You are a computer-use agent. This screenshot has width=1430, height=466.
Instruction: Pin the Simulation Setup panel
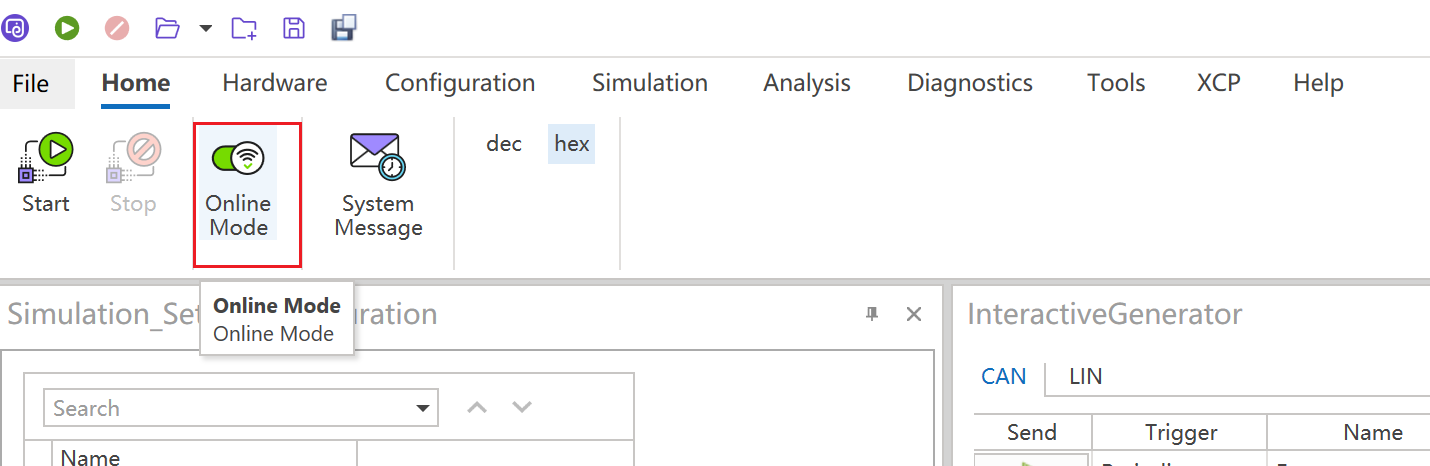pos(872,314)
